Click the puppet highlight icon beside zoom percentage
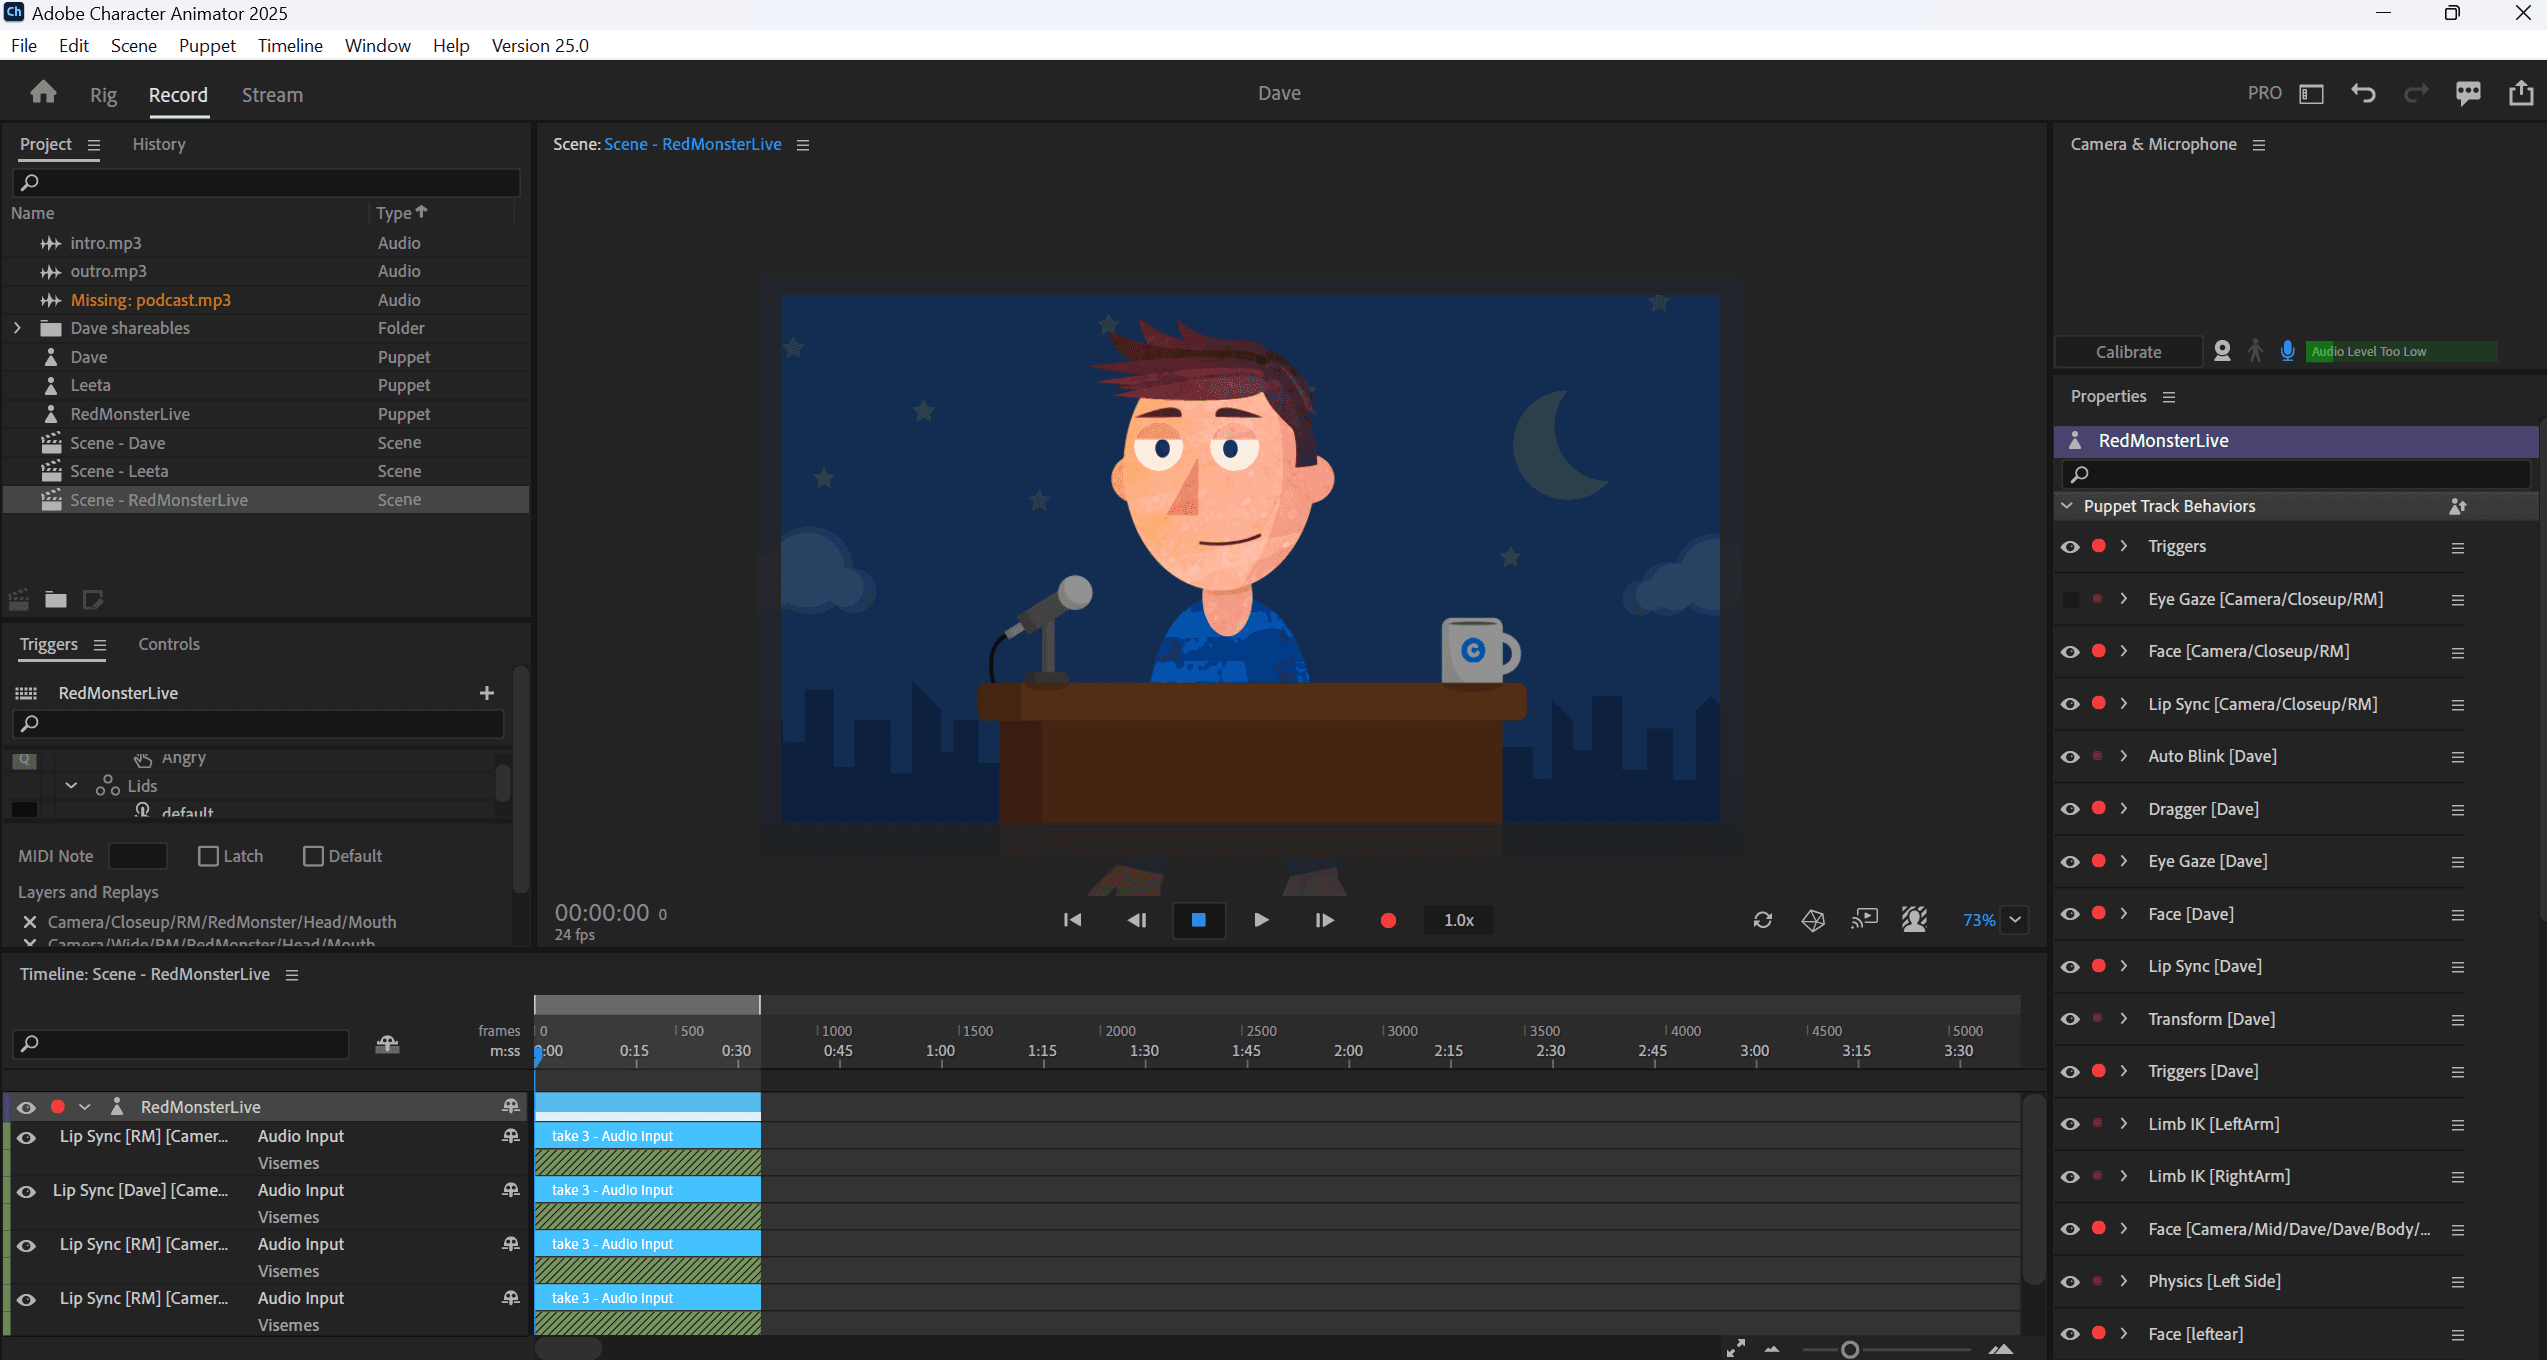 point(1915,919)
